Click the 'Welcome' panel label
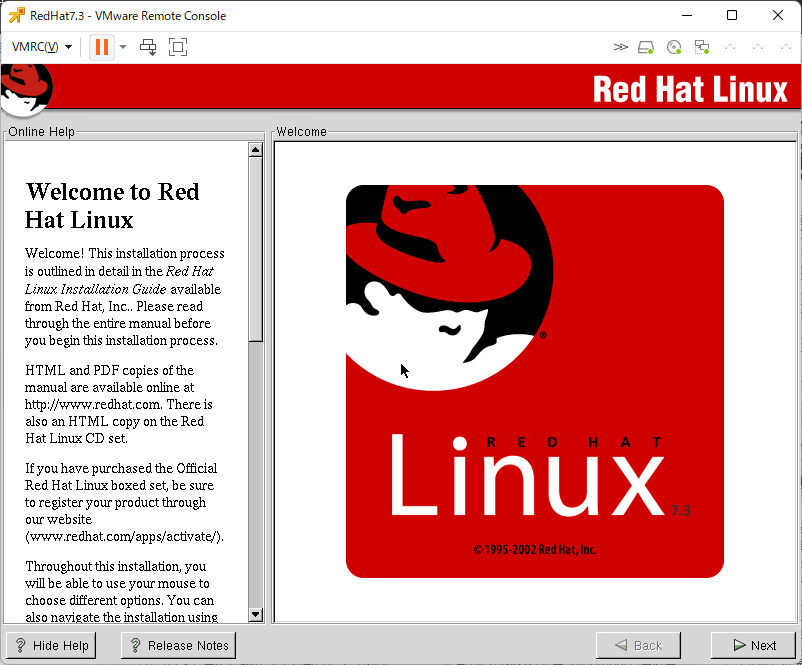The height and width of the screenshot is (665, 802). [301, 131]
